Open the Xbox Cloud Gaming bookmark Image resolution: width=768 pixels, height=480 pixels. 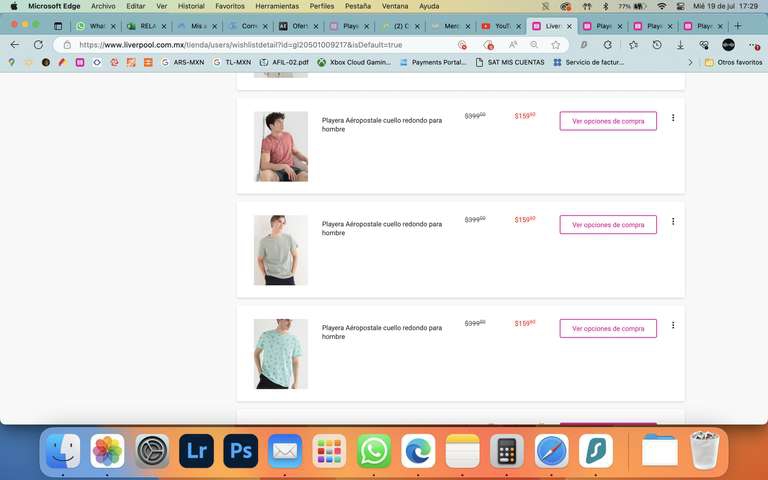pyautogui.click(x=354, y=62)
